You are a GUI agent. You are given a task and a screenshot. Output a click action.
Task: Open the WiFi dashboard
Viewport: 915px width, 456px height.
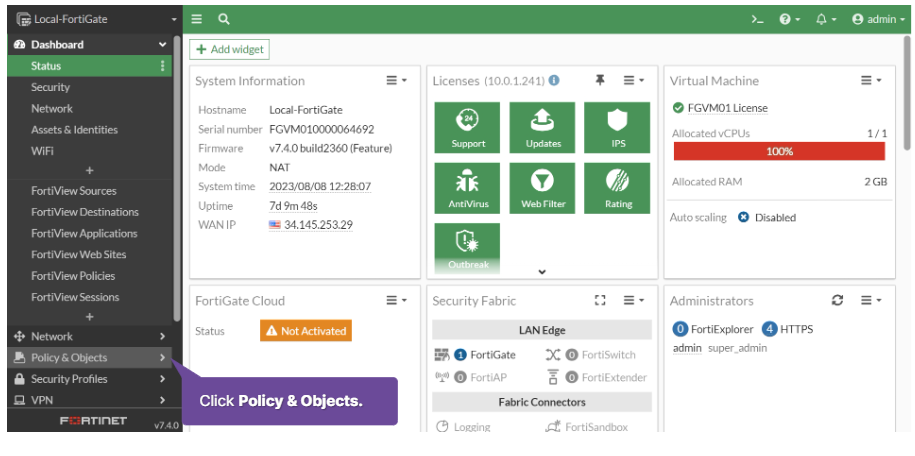pyautogui.click(x=42, y=151)
